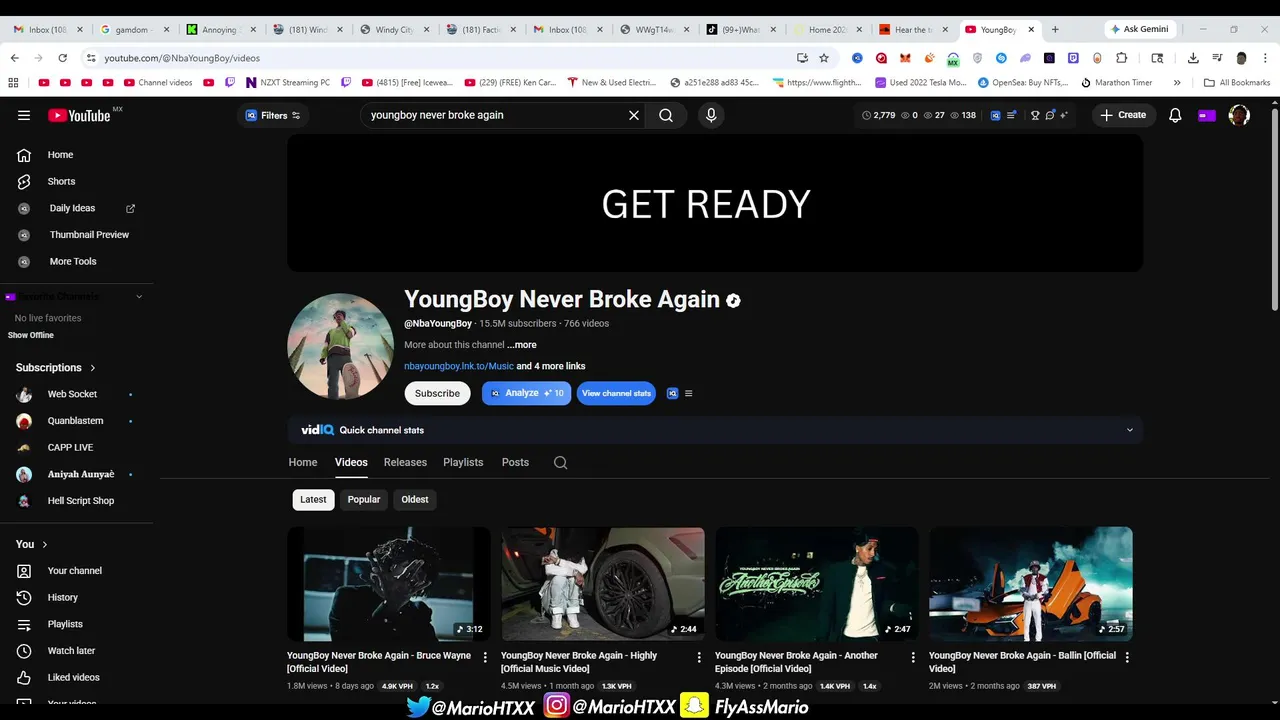
Task: Click the Bruce Wayne video thumbnail
Action: click(388, 584)
